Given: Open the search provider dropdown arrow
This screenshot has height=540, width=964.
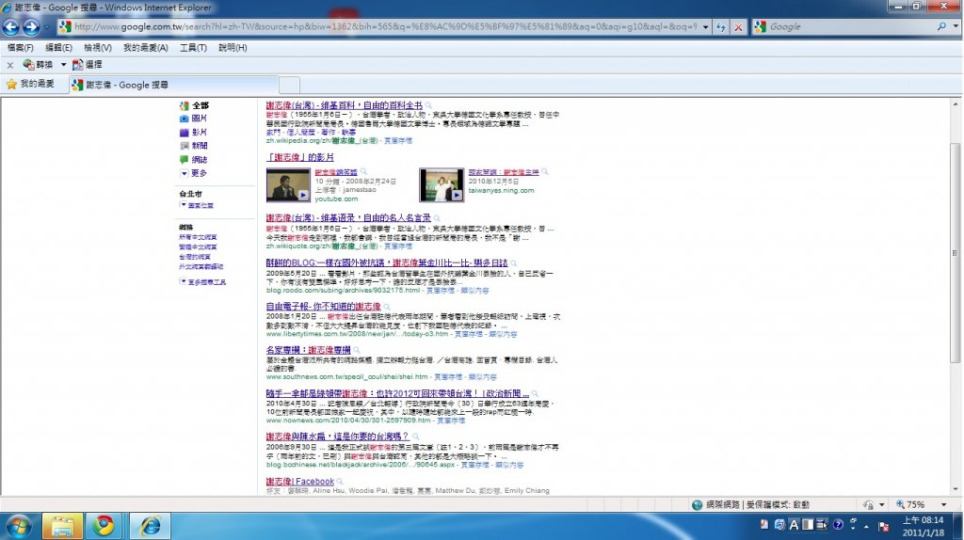Looking at the screenshot, I should click(954, 27).
